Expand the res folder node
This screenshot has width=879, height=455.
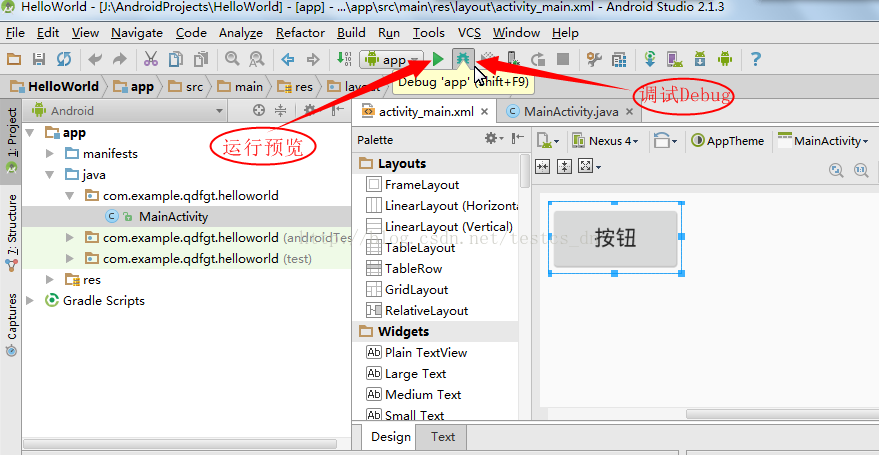[50, 280]
